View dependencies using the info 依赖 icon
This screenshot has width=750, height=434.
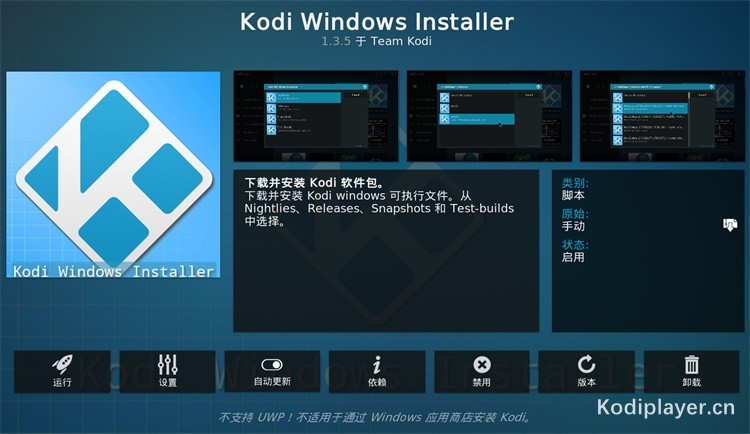point(377,371)
